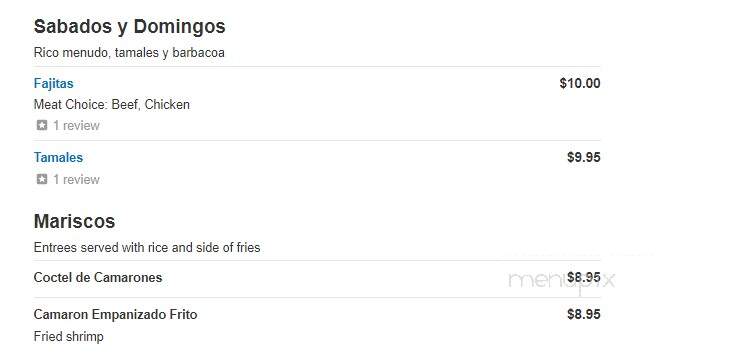Select the Sabados y Domingos section heading
741x363 pixels.
[x=129, y=26]
